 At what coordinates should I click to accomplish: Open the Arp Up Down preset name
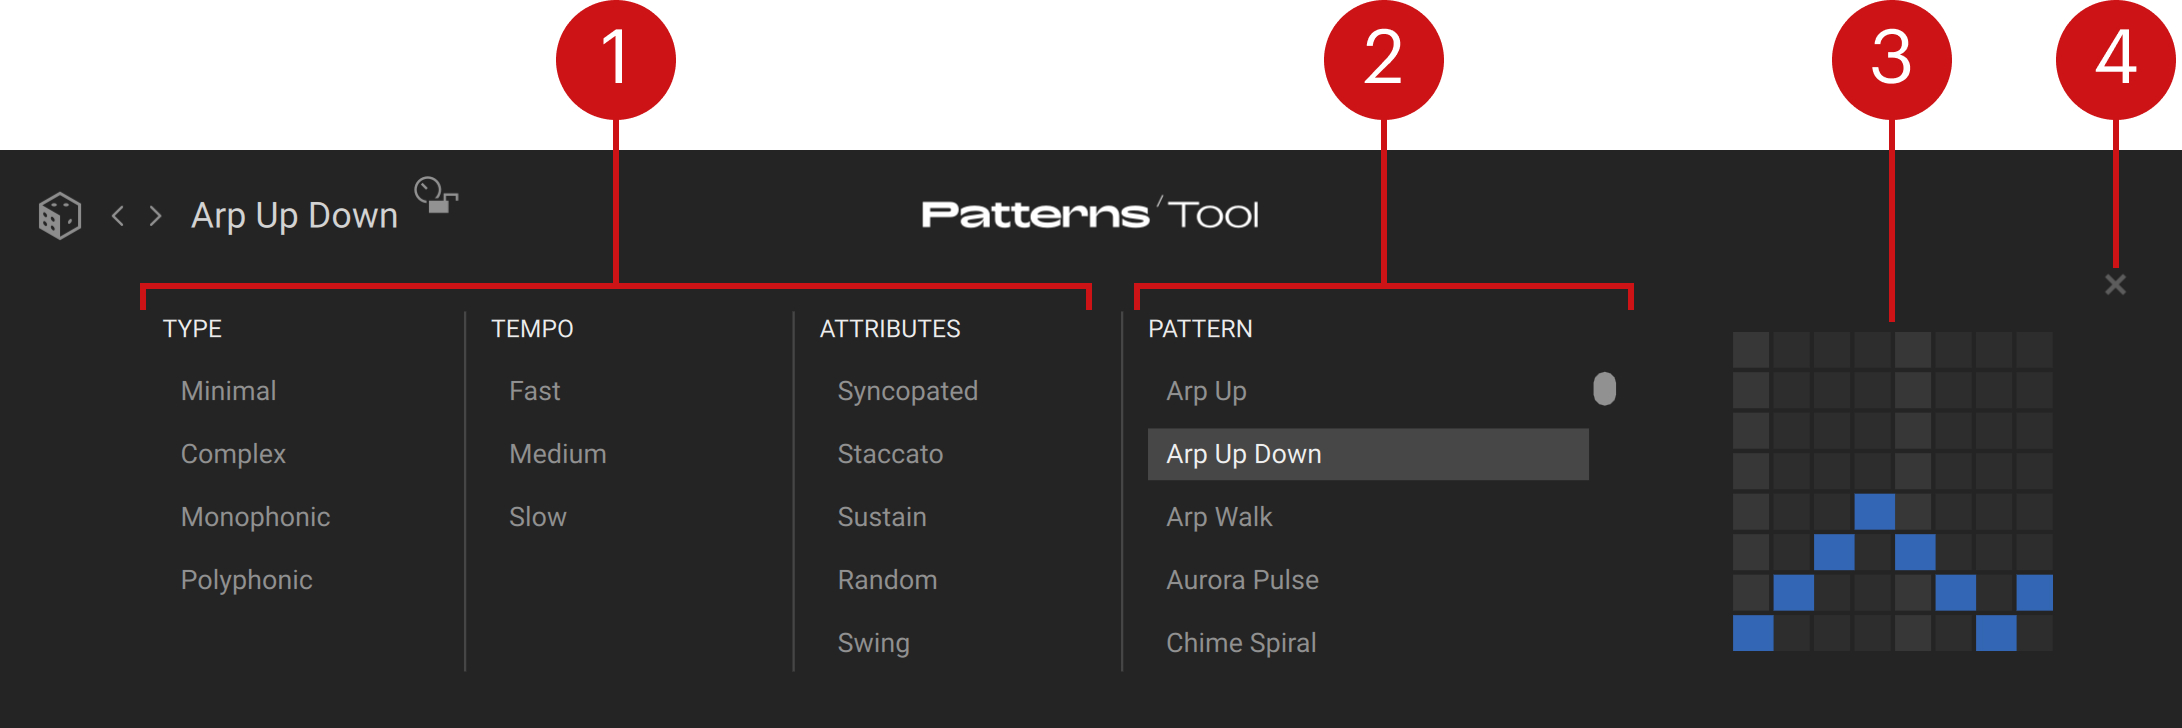pos(294,216)
